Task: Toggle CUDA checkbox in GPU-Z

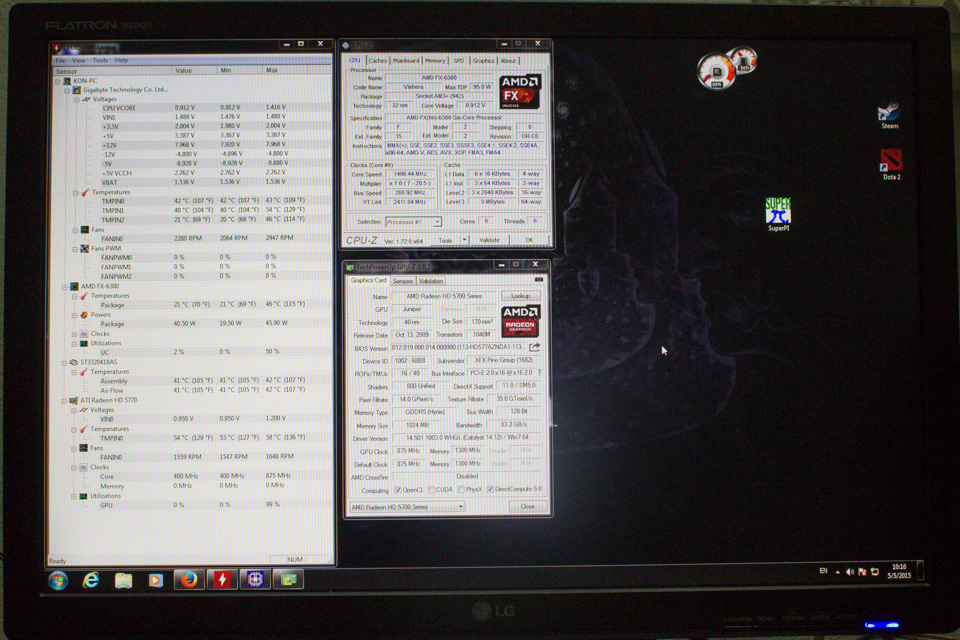Action: 432,489
